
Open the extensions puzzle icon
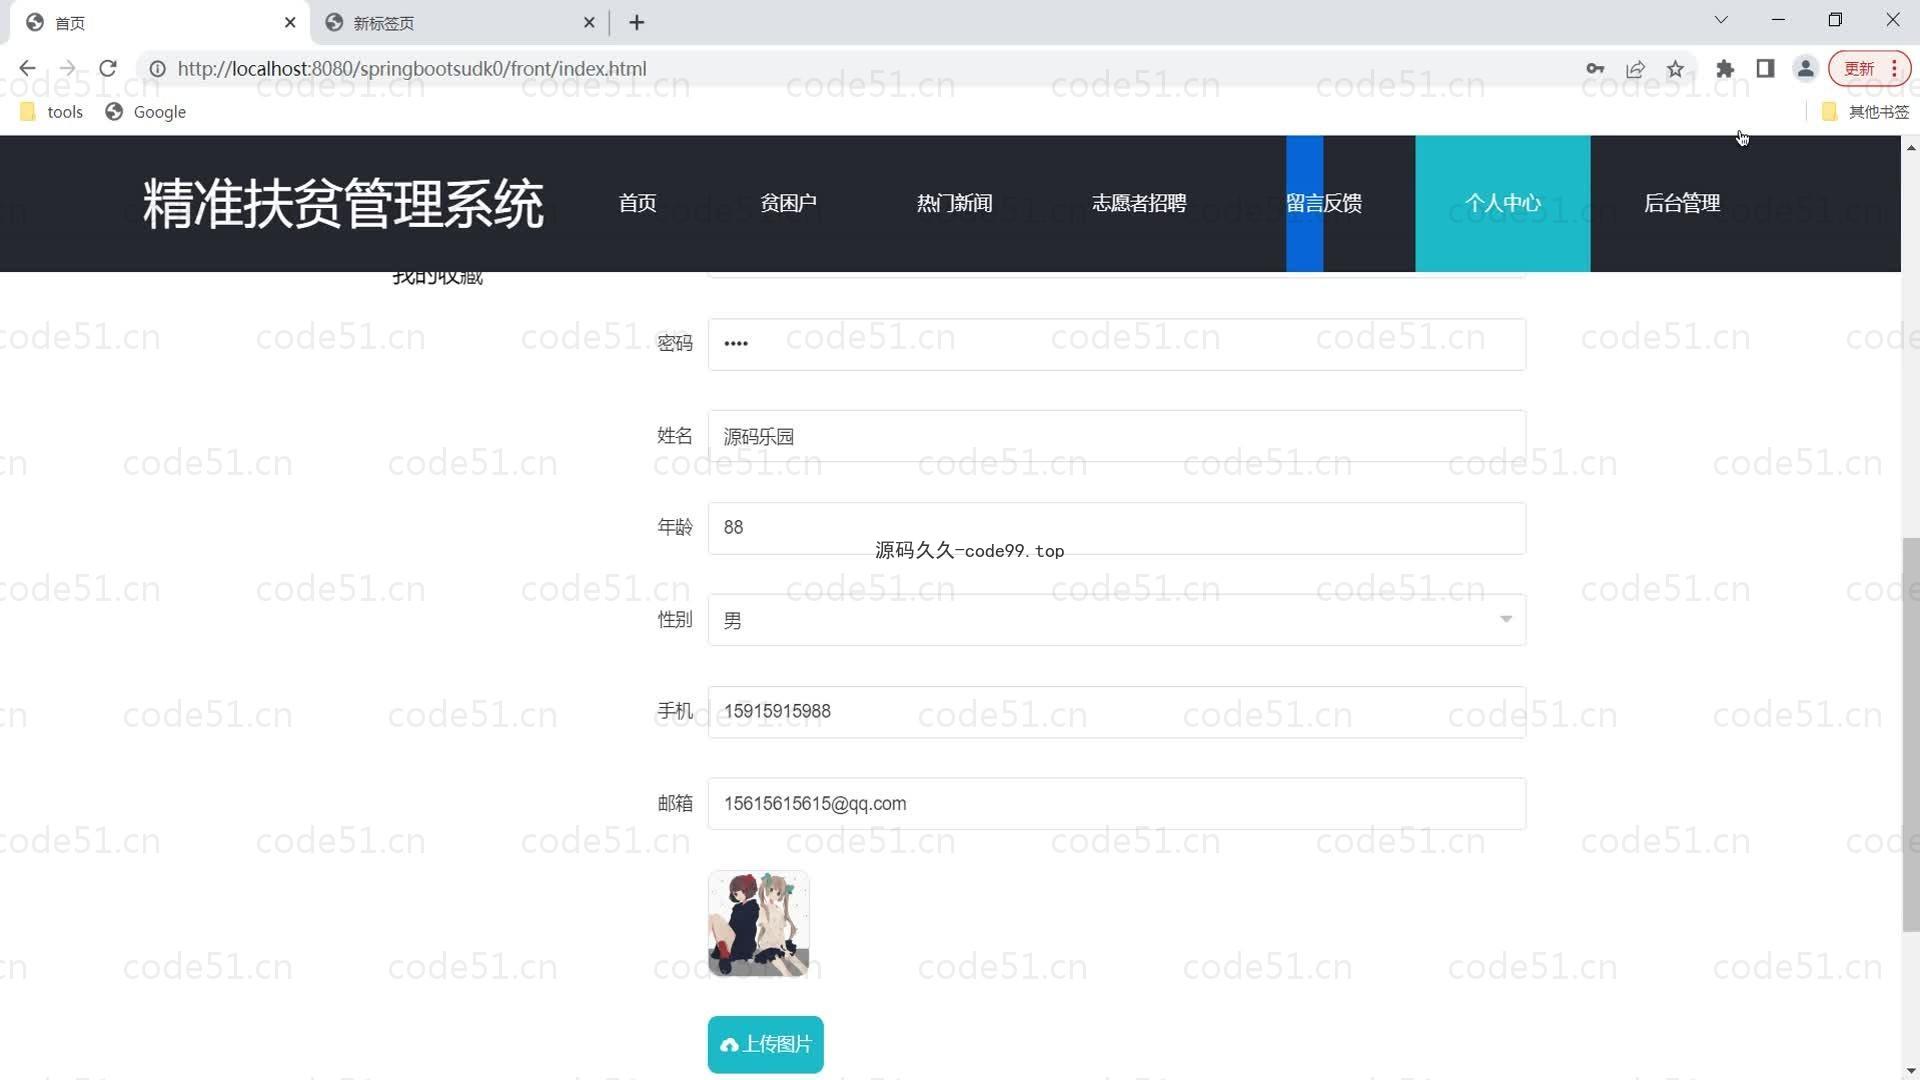[x=1725, y=69]
